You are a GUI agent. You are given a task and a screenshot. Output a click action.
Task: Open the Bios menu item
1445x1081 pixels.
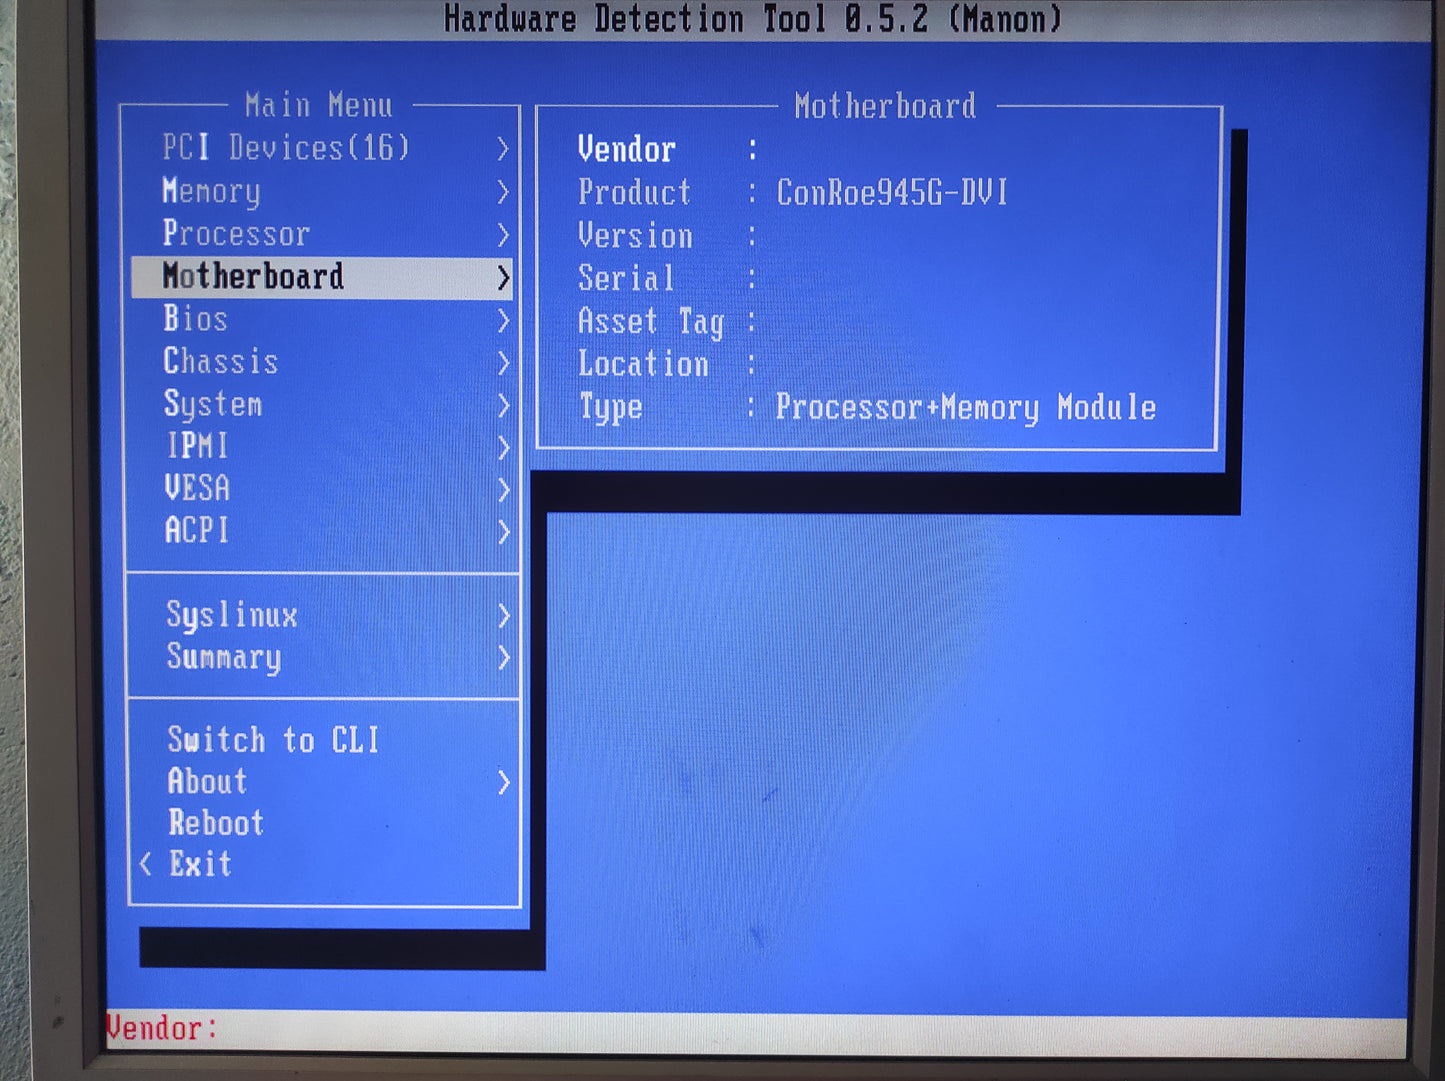pos(195,319)
